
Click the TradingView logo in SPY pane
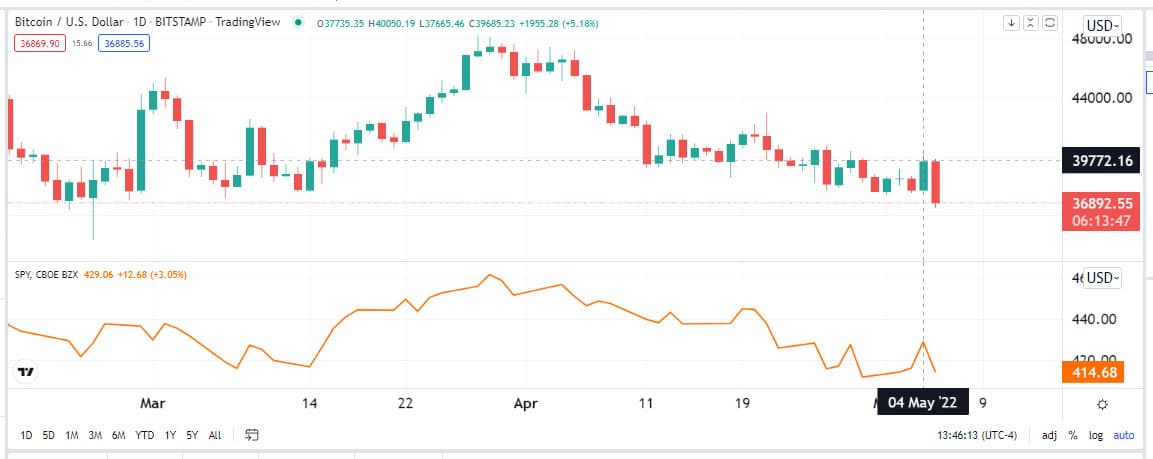point(26,372)
